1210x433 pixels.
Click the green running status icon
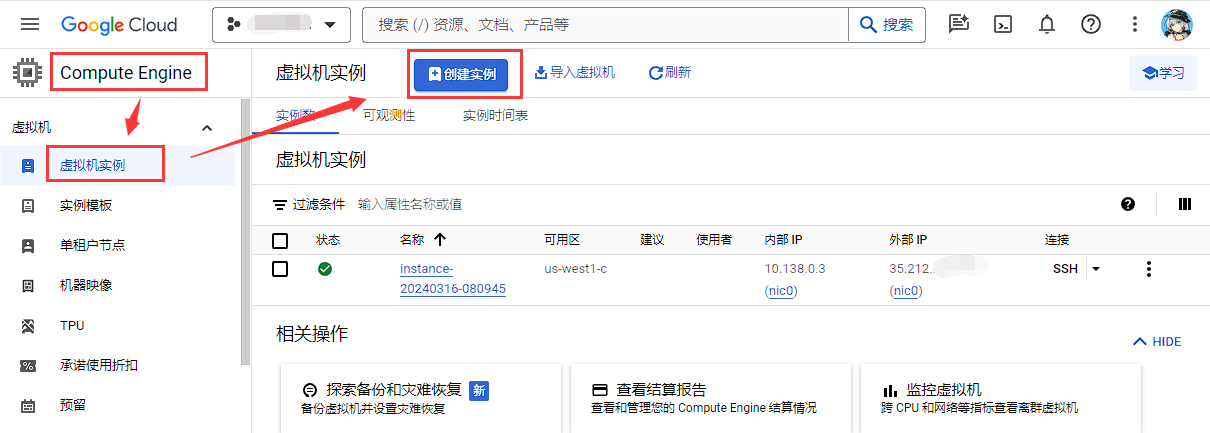[x=325, y=269]
